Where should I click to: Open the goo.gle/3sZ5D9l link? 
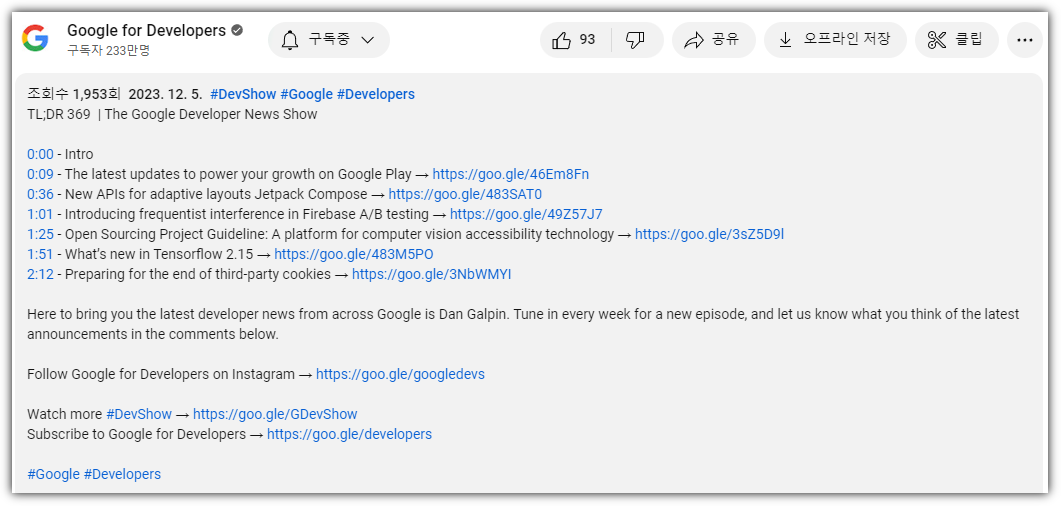tap(709, 234)
